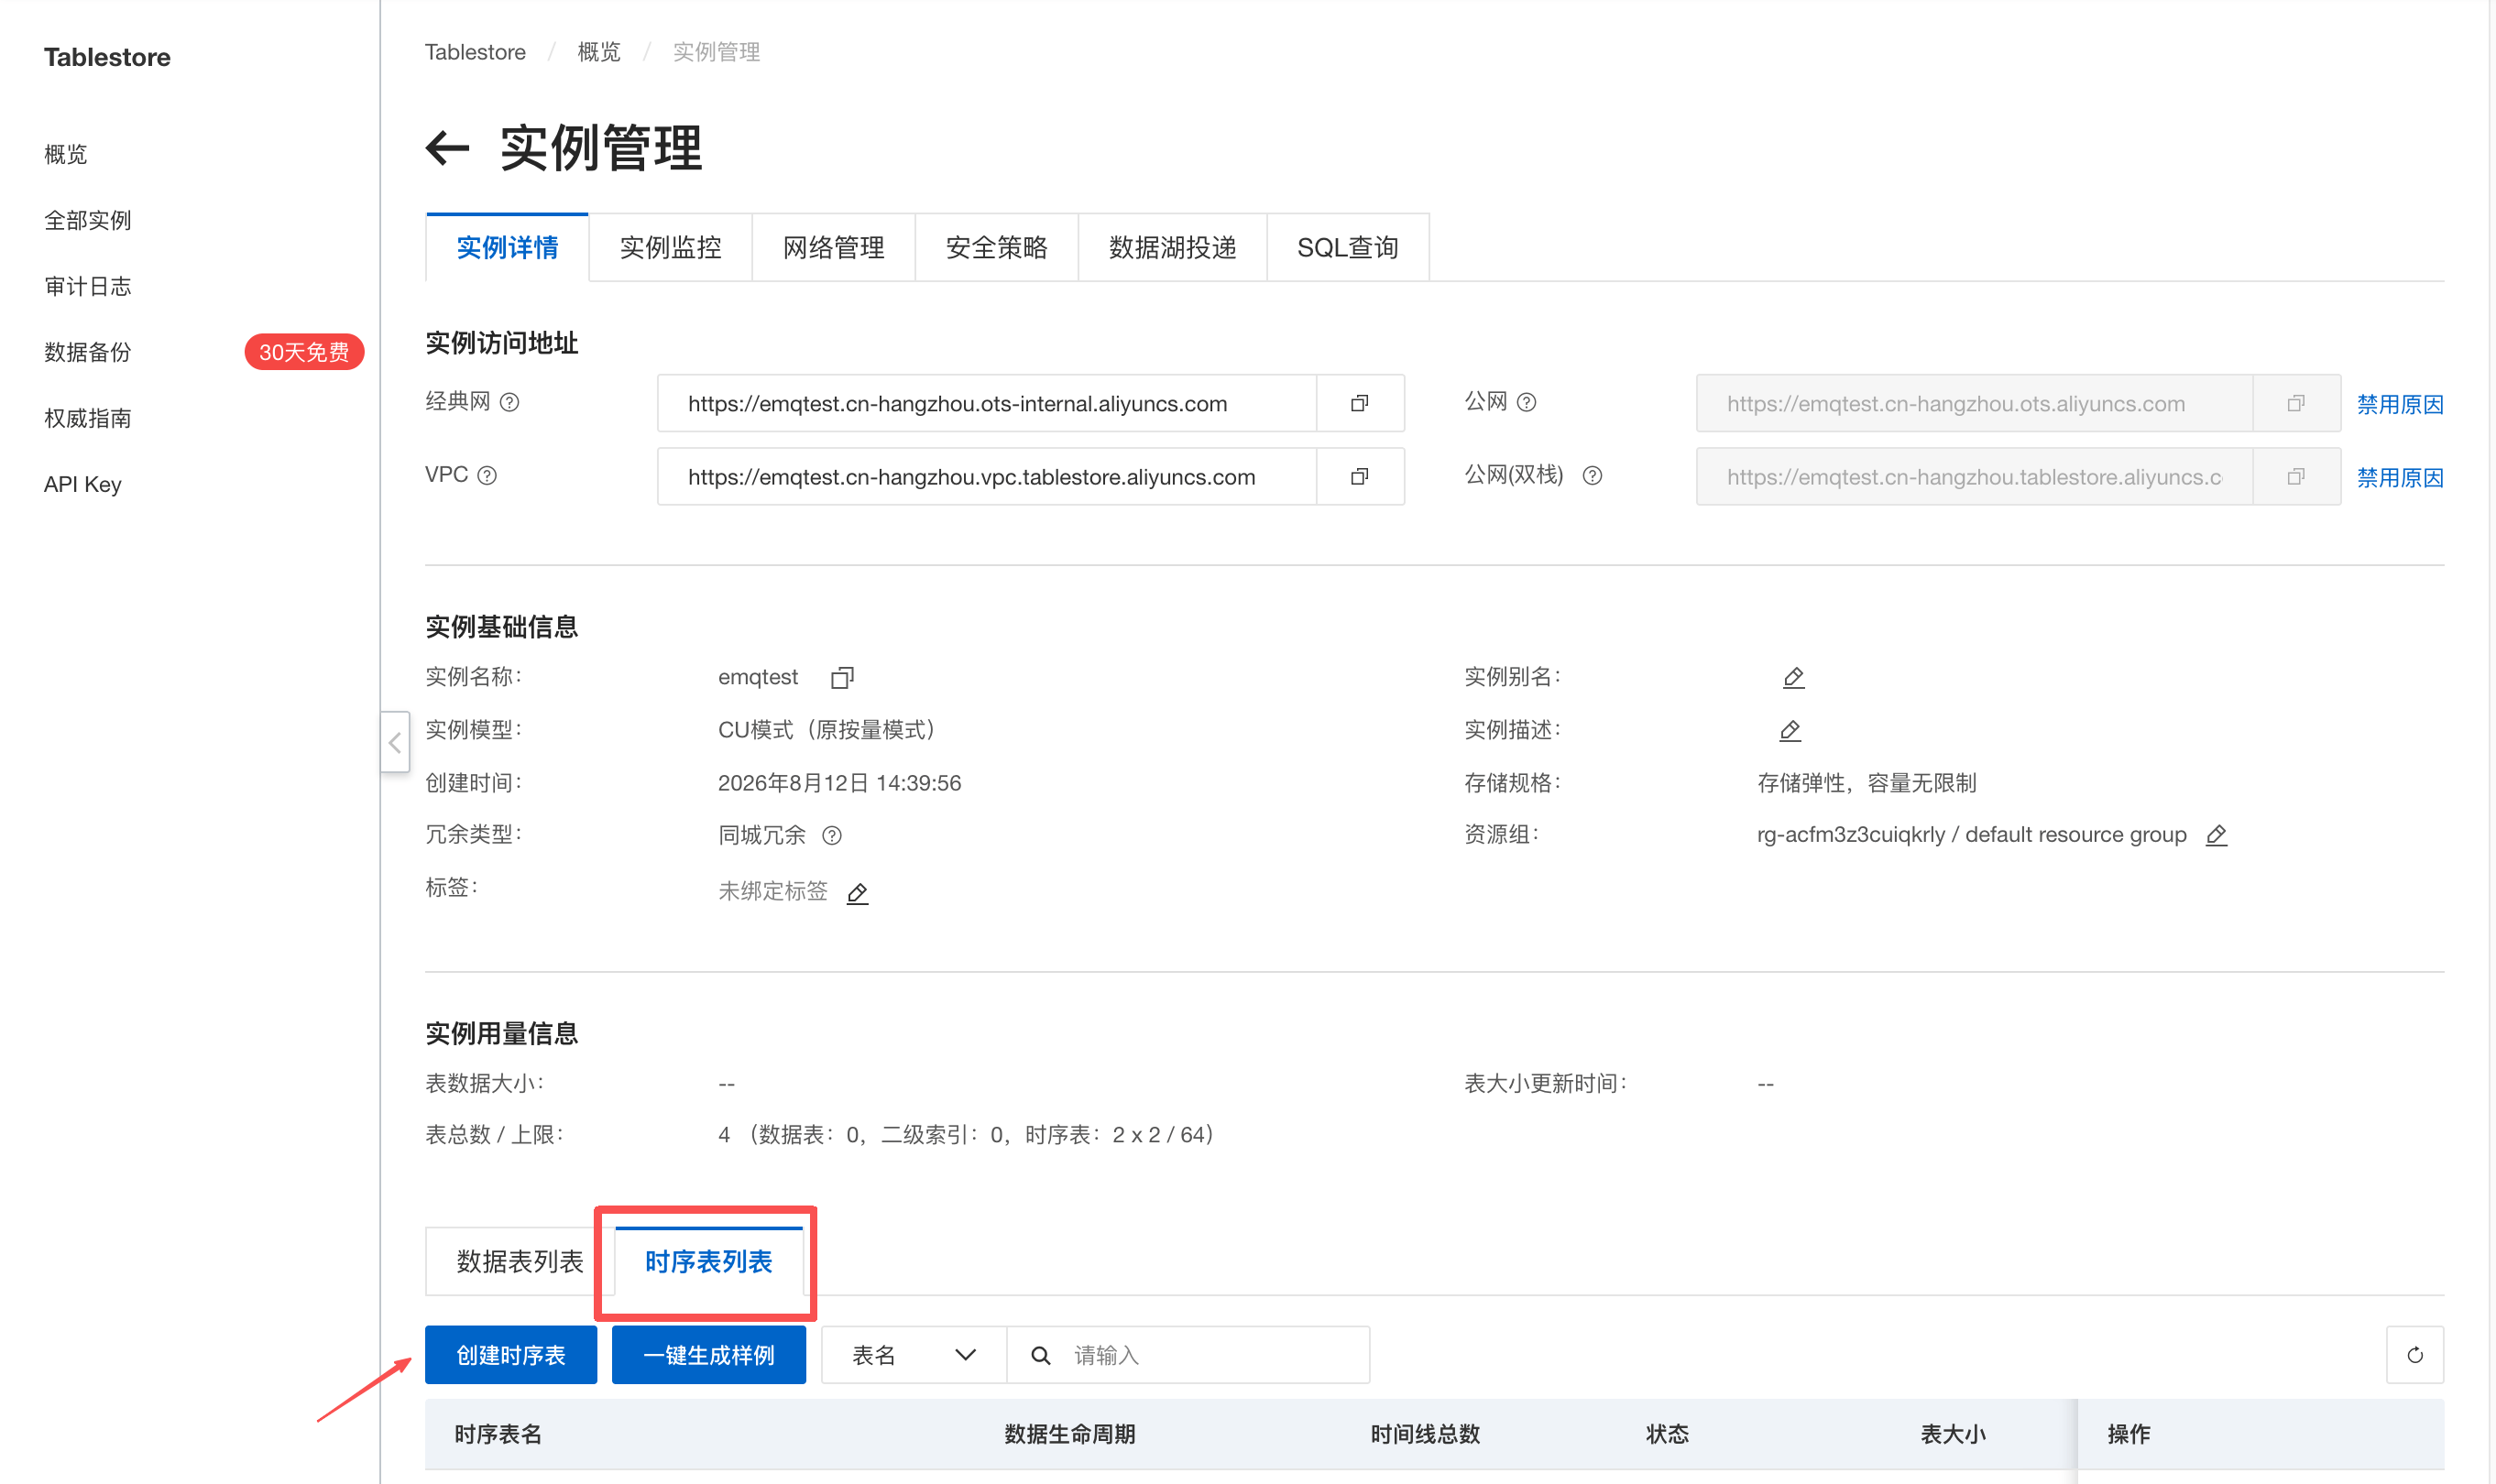2496x1484 pixels.
Task: Open 全部实例 in the sidebar
Action: coord(87,220)
